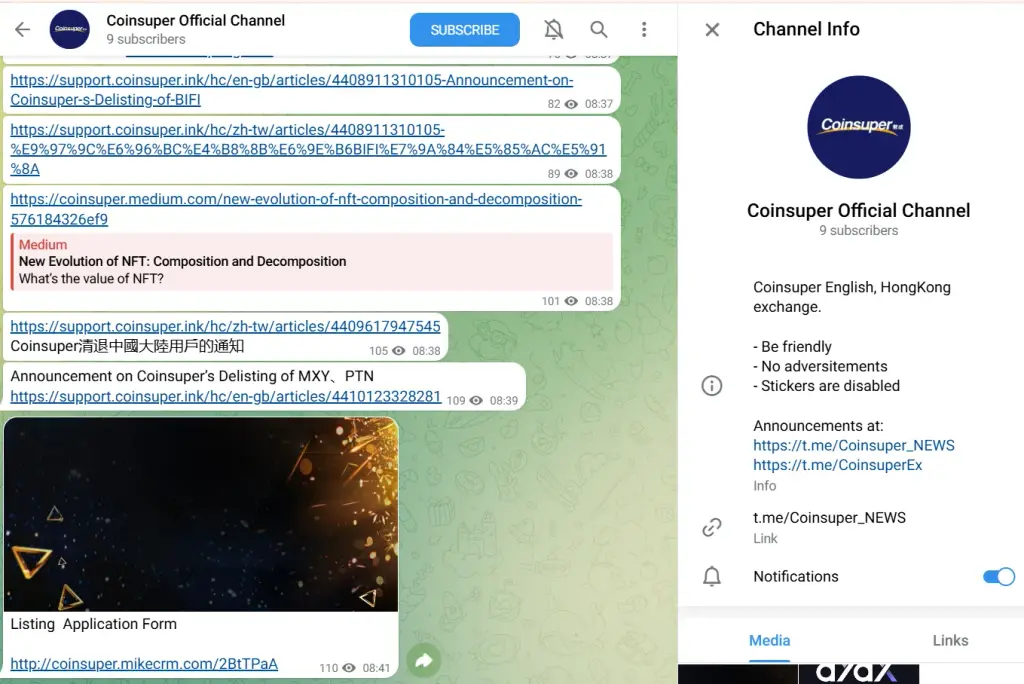
Task: Click the views eye icon on 109-view message
Action: pos(476,400)
